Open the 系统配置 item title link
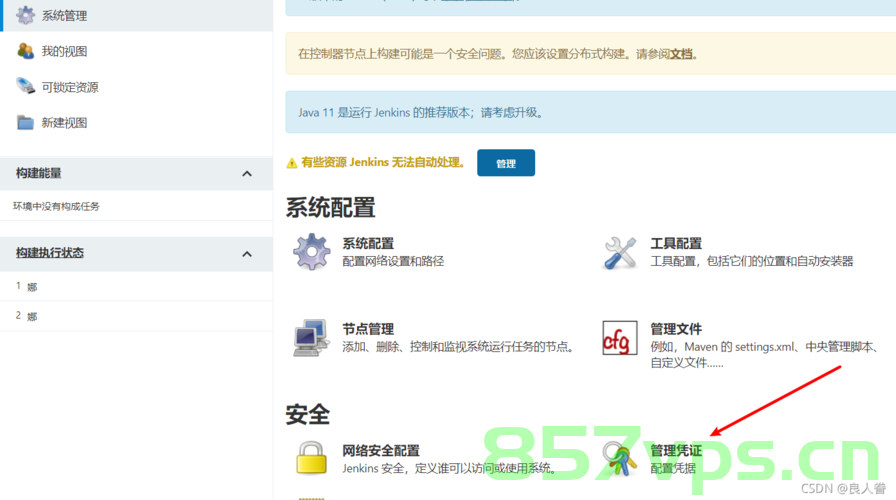Image resolution: width=896 pixels, height=500 pixels. 368,243
